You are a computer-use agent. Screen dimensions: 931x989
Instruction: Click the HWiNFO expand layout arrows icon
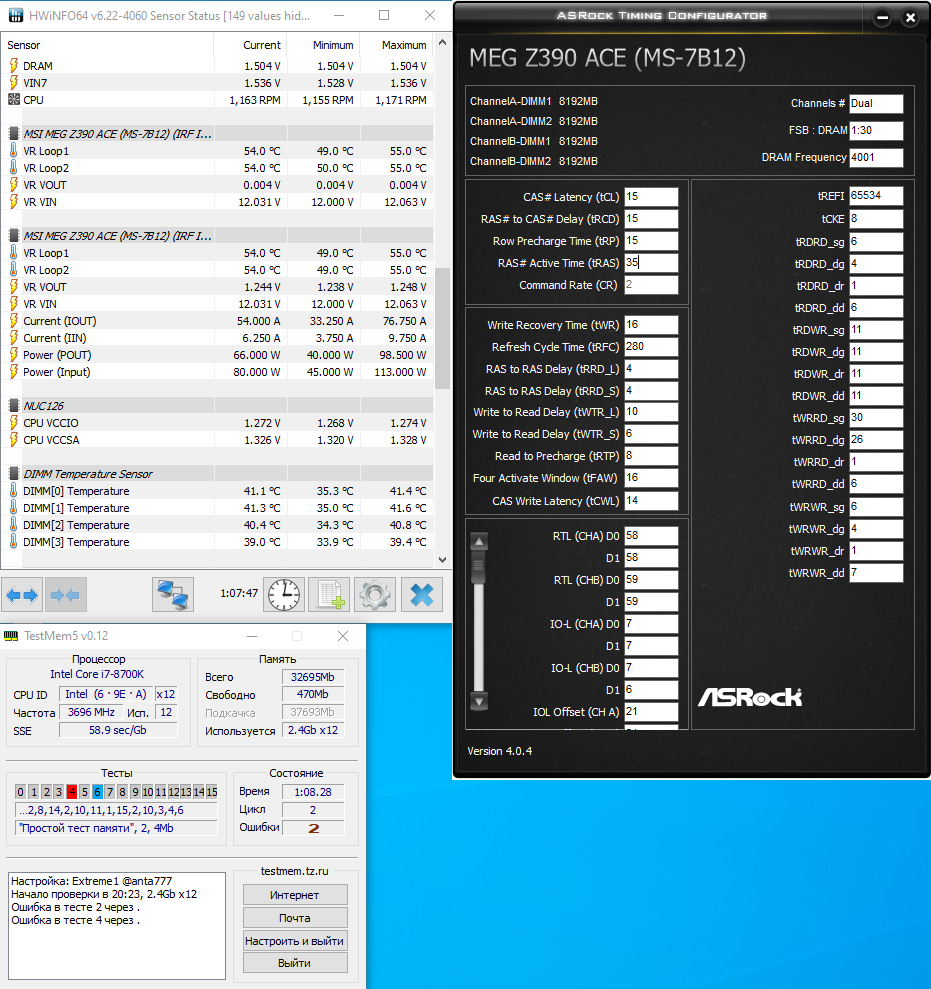point(21,594)
